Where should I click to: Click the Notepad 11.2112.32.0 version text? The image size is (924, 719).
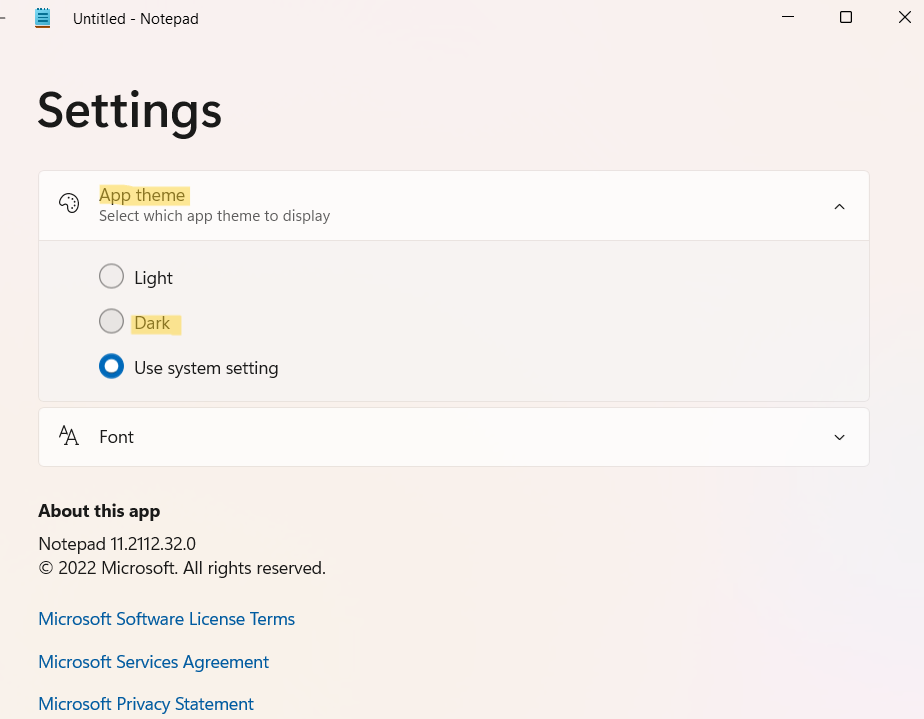click(117, 544)
